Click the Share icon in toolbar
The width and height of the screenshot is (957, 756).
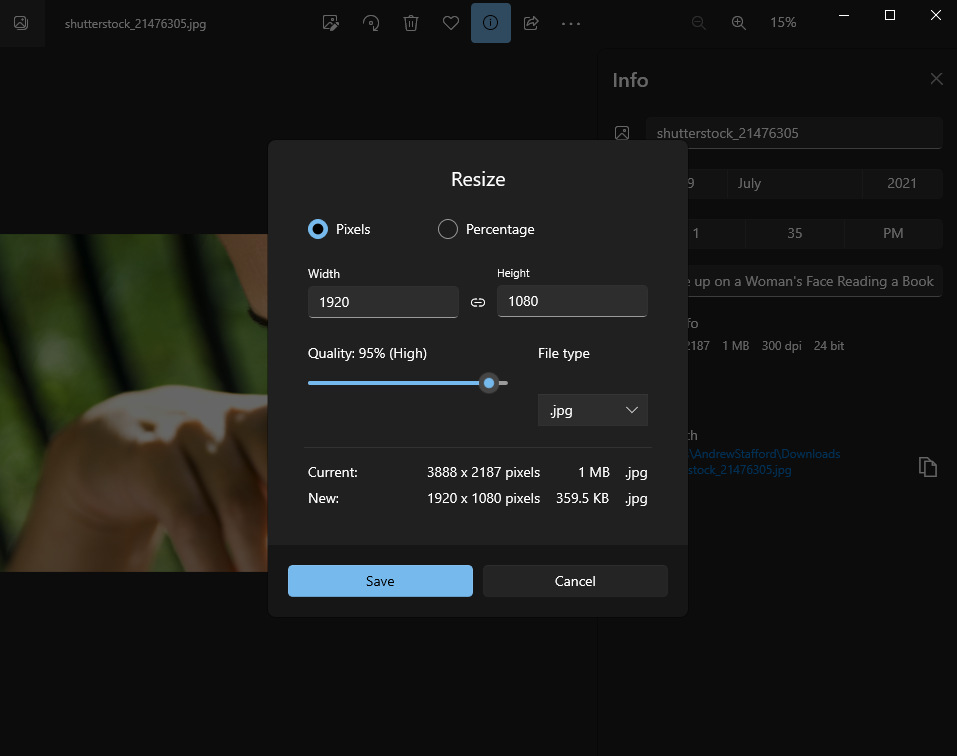coord(531,22)
